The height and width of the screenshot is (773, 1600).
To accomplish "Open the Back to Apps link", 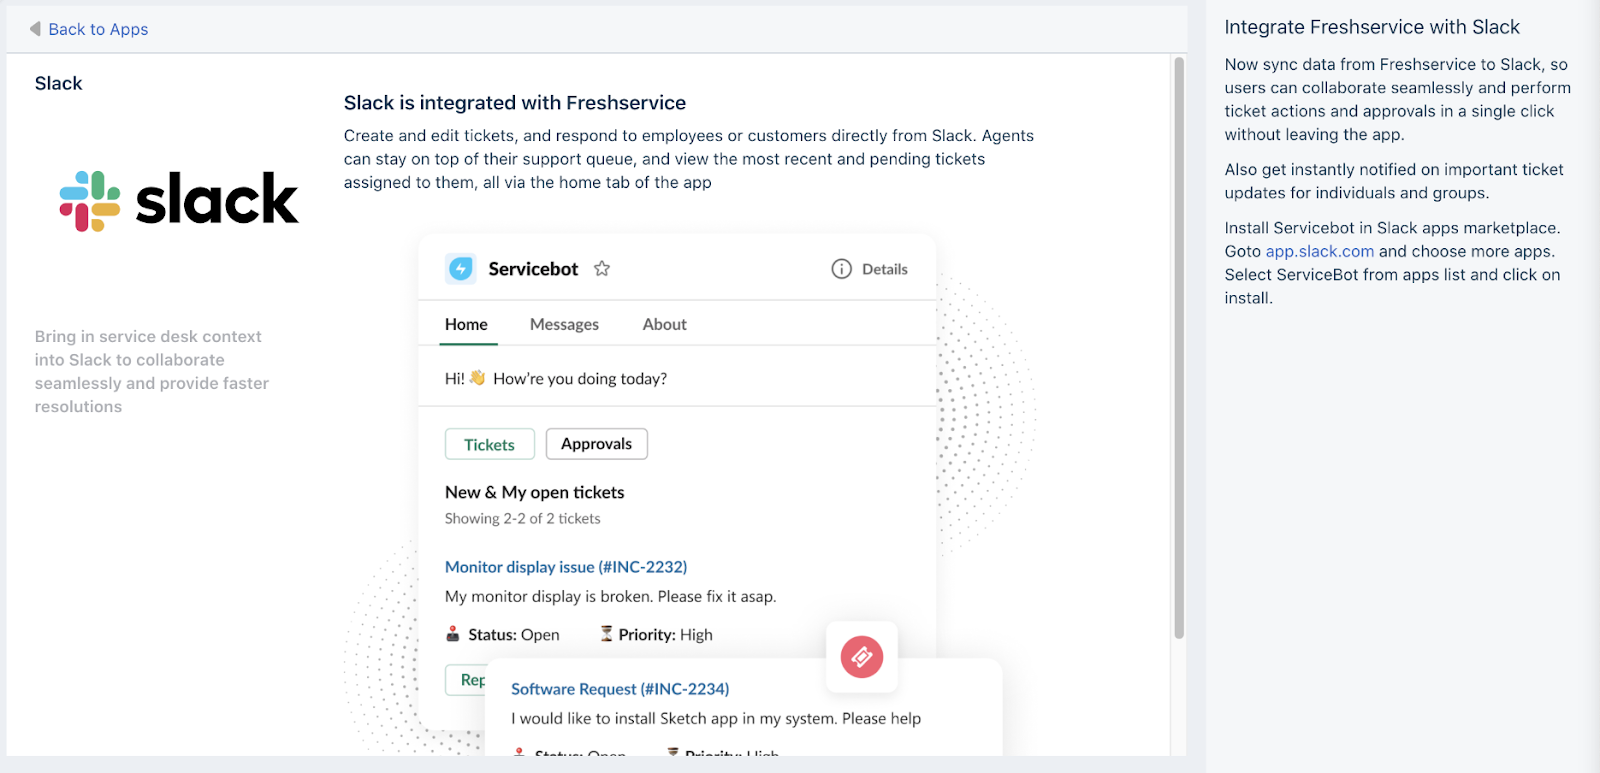I will [98, 29].
